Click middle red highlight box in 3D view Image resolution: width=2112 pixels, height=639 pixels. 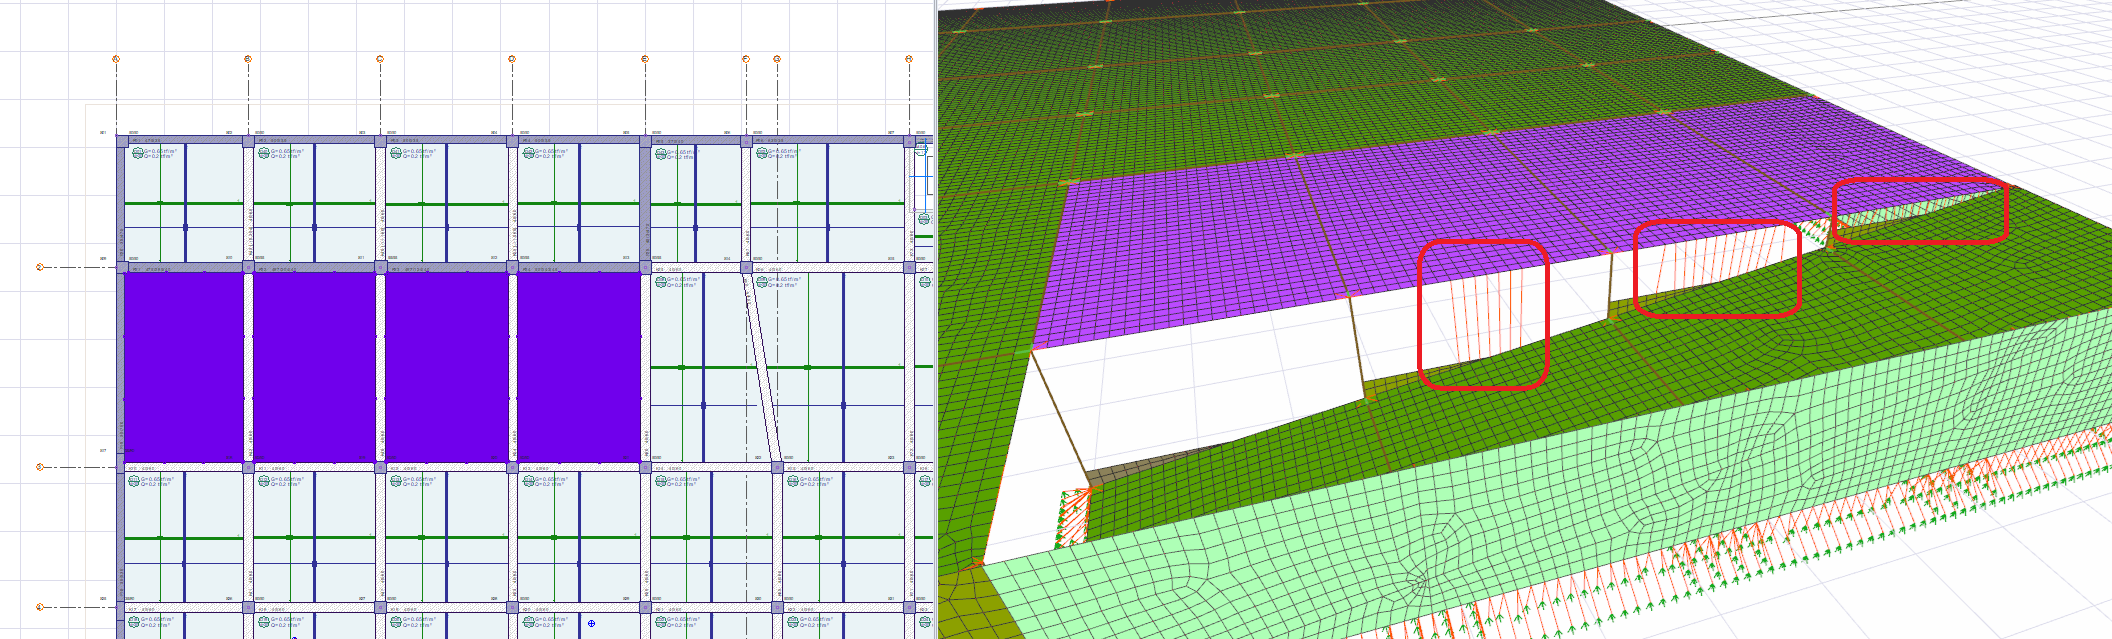[1716, 269]
